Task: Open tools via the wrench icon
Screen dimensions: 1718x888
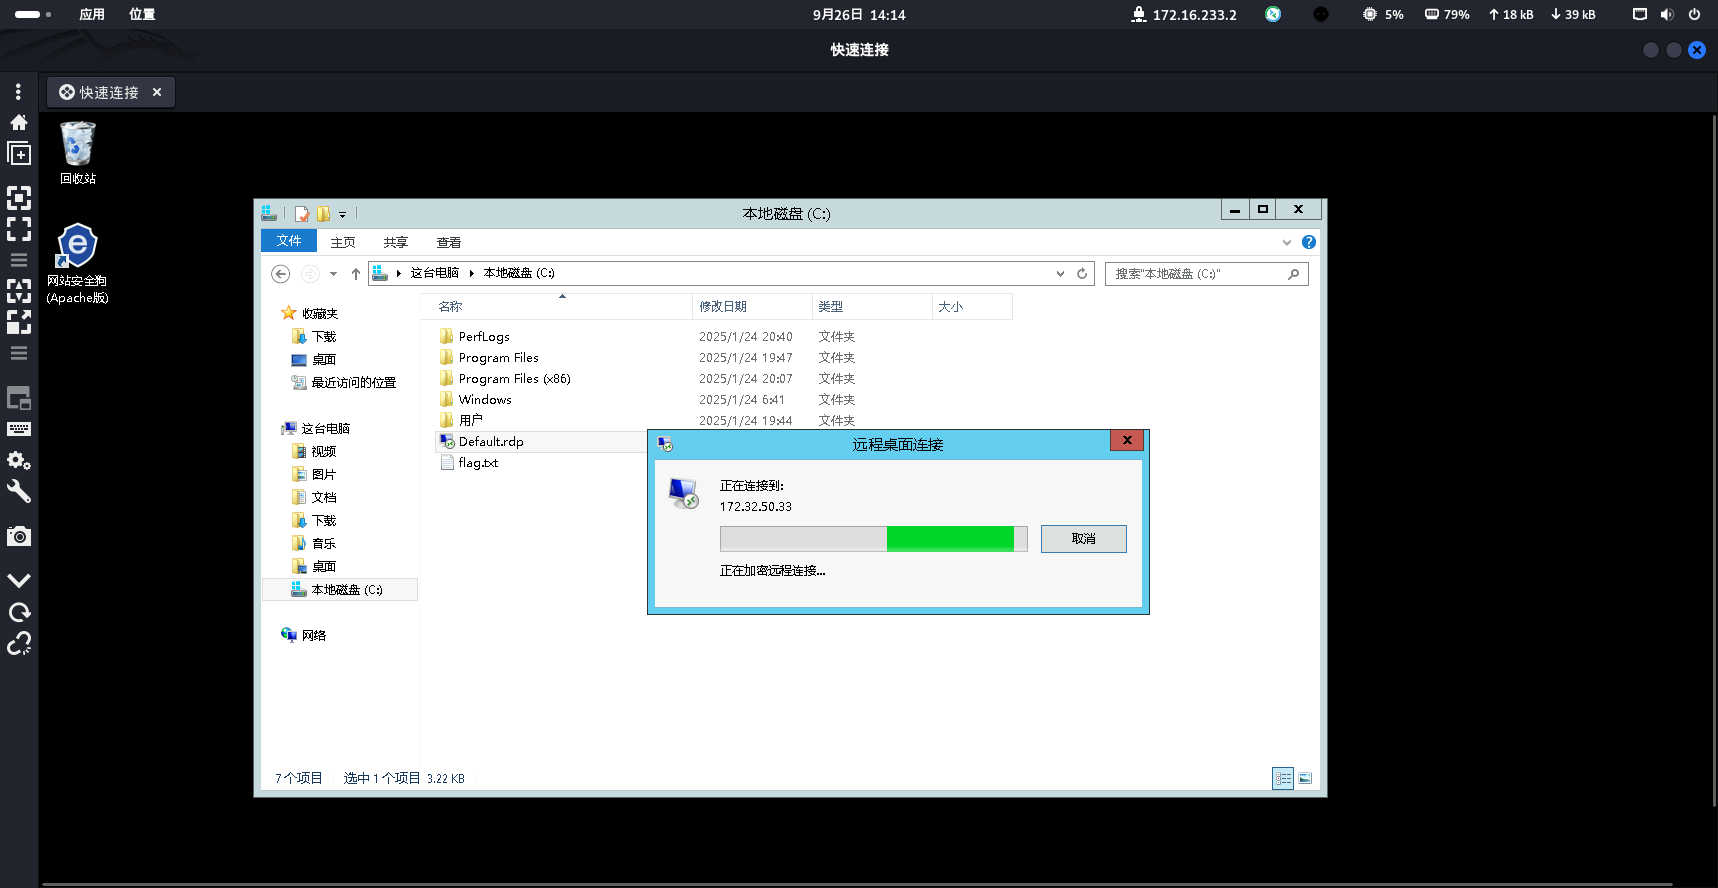Action: [x=19, y=491]
